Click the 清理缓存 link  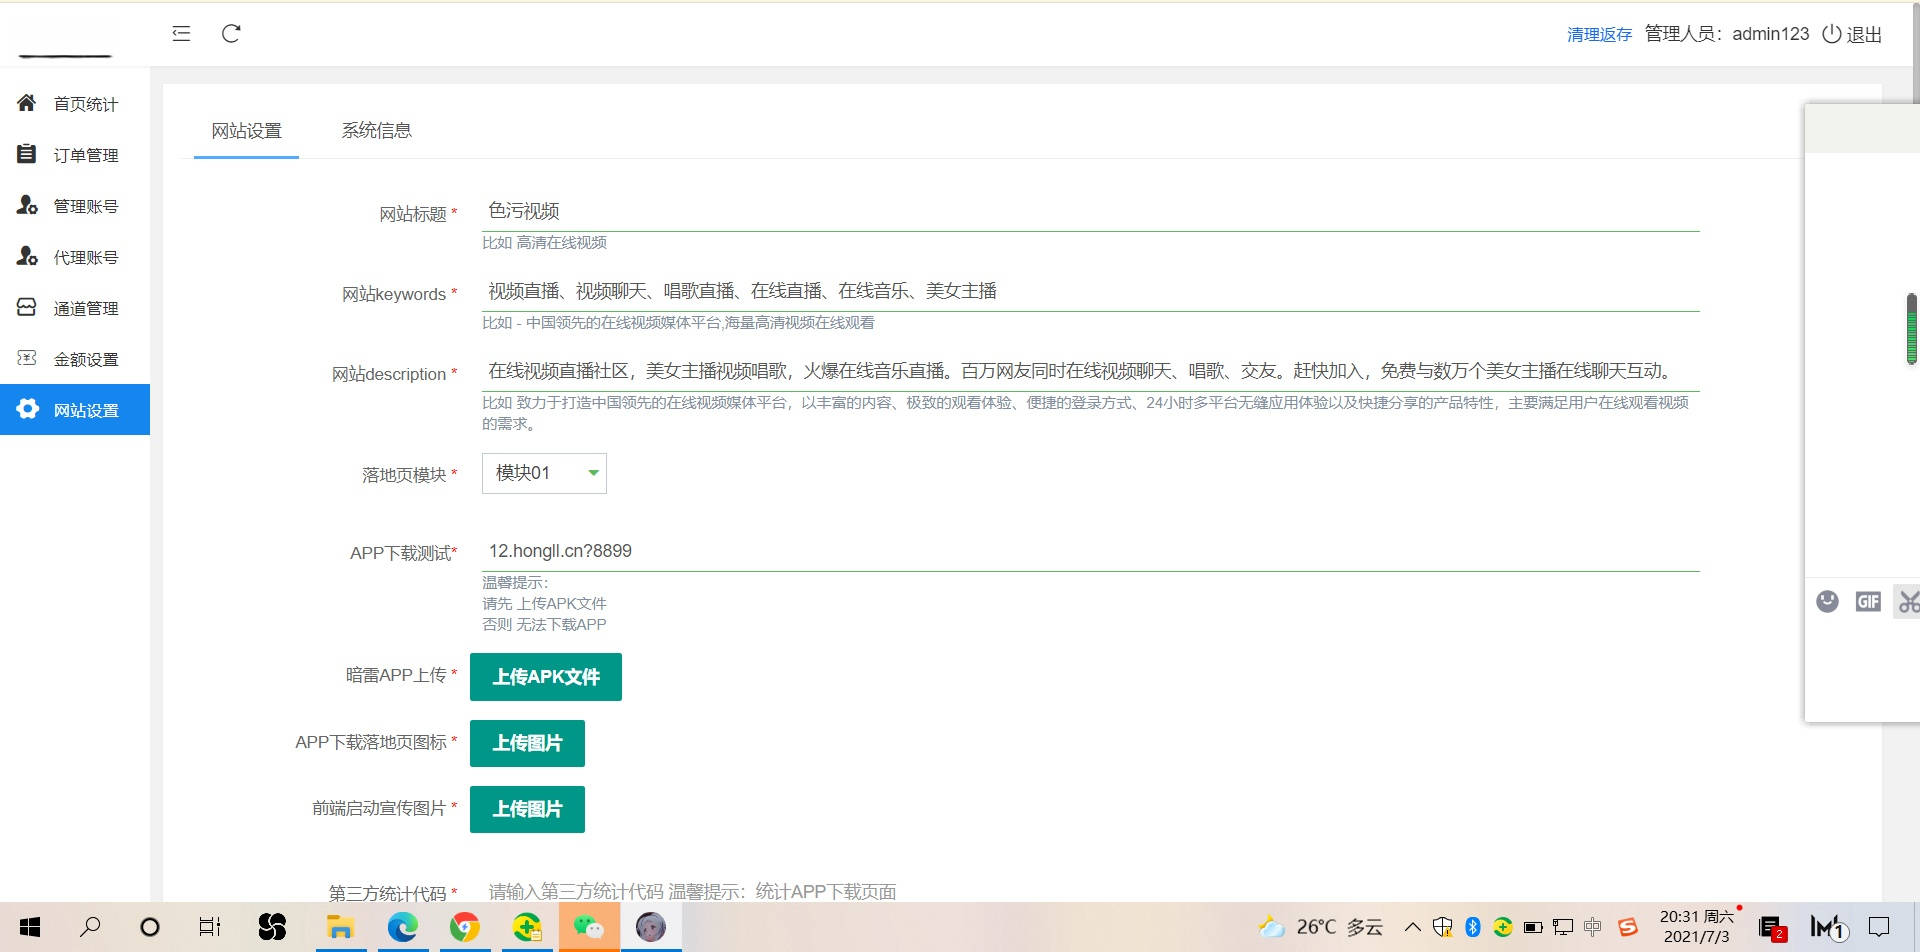tap(1599, 34)
